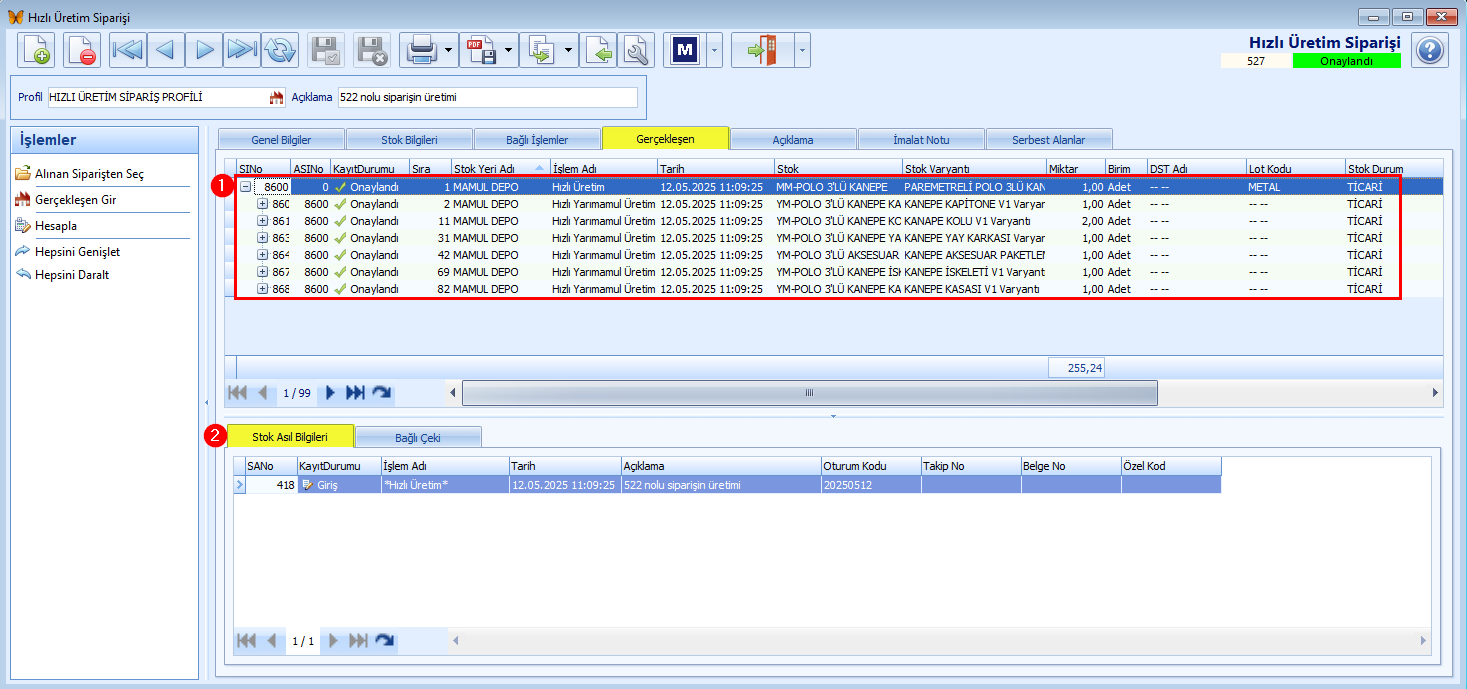
Task: Click the new record icon with green plus
Action: (x=37, y=49)
